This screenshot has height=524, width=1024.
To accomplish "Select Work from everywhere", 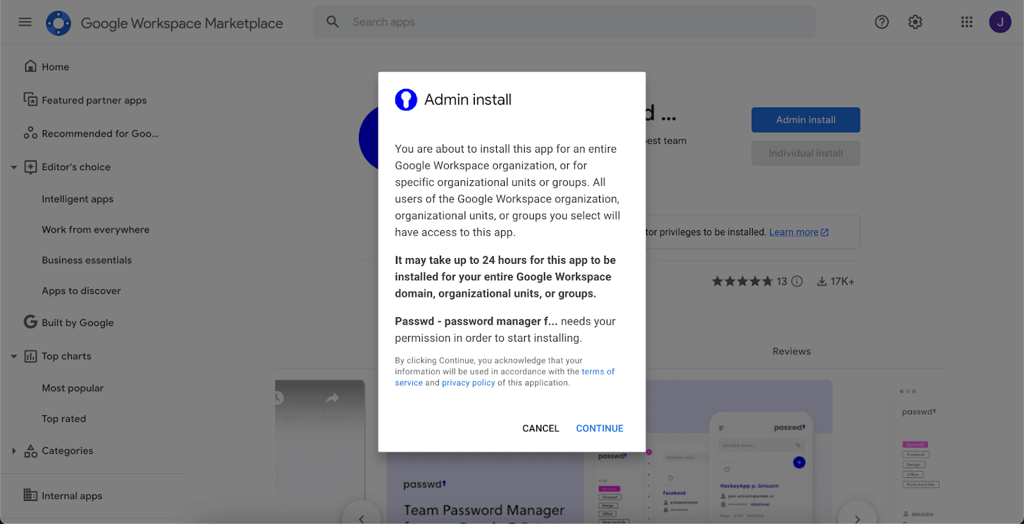I will (x=95, y=230).
